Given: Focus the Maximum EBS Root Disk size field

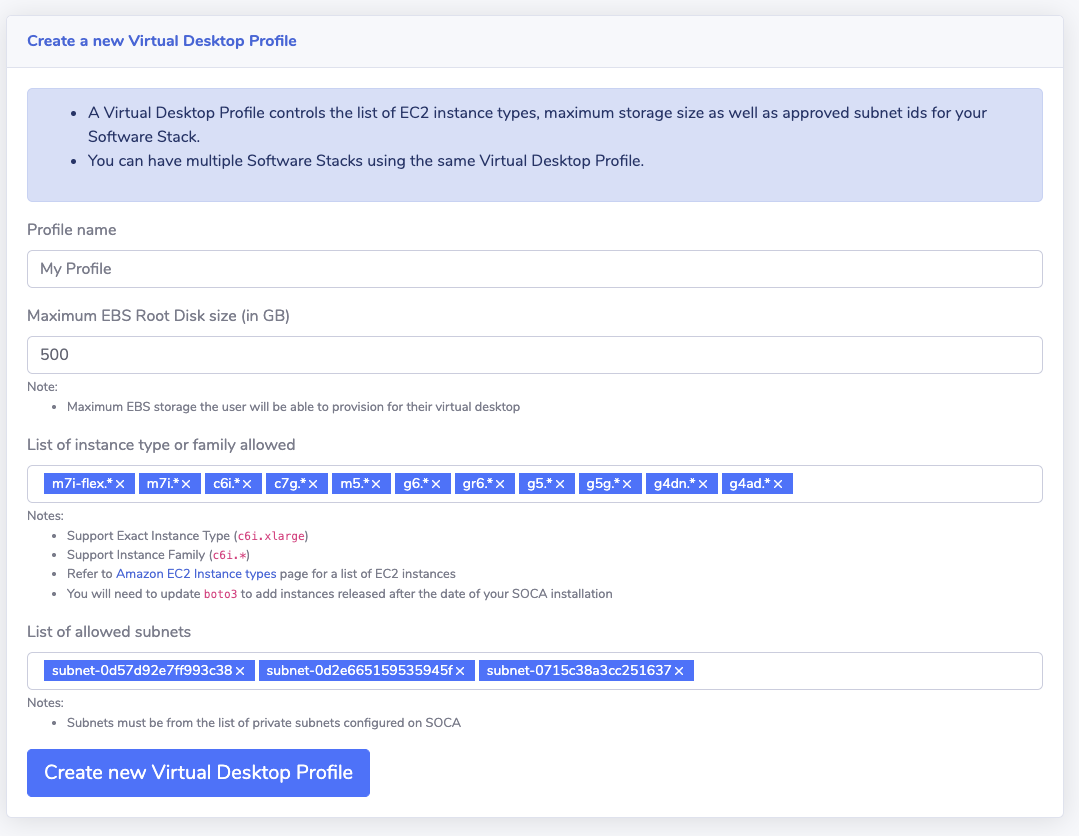Looking at the screenshot, I should point(534,355).
